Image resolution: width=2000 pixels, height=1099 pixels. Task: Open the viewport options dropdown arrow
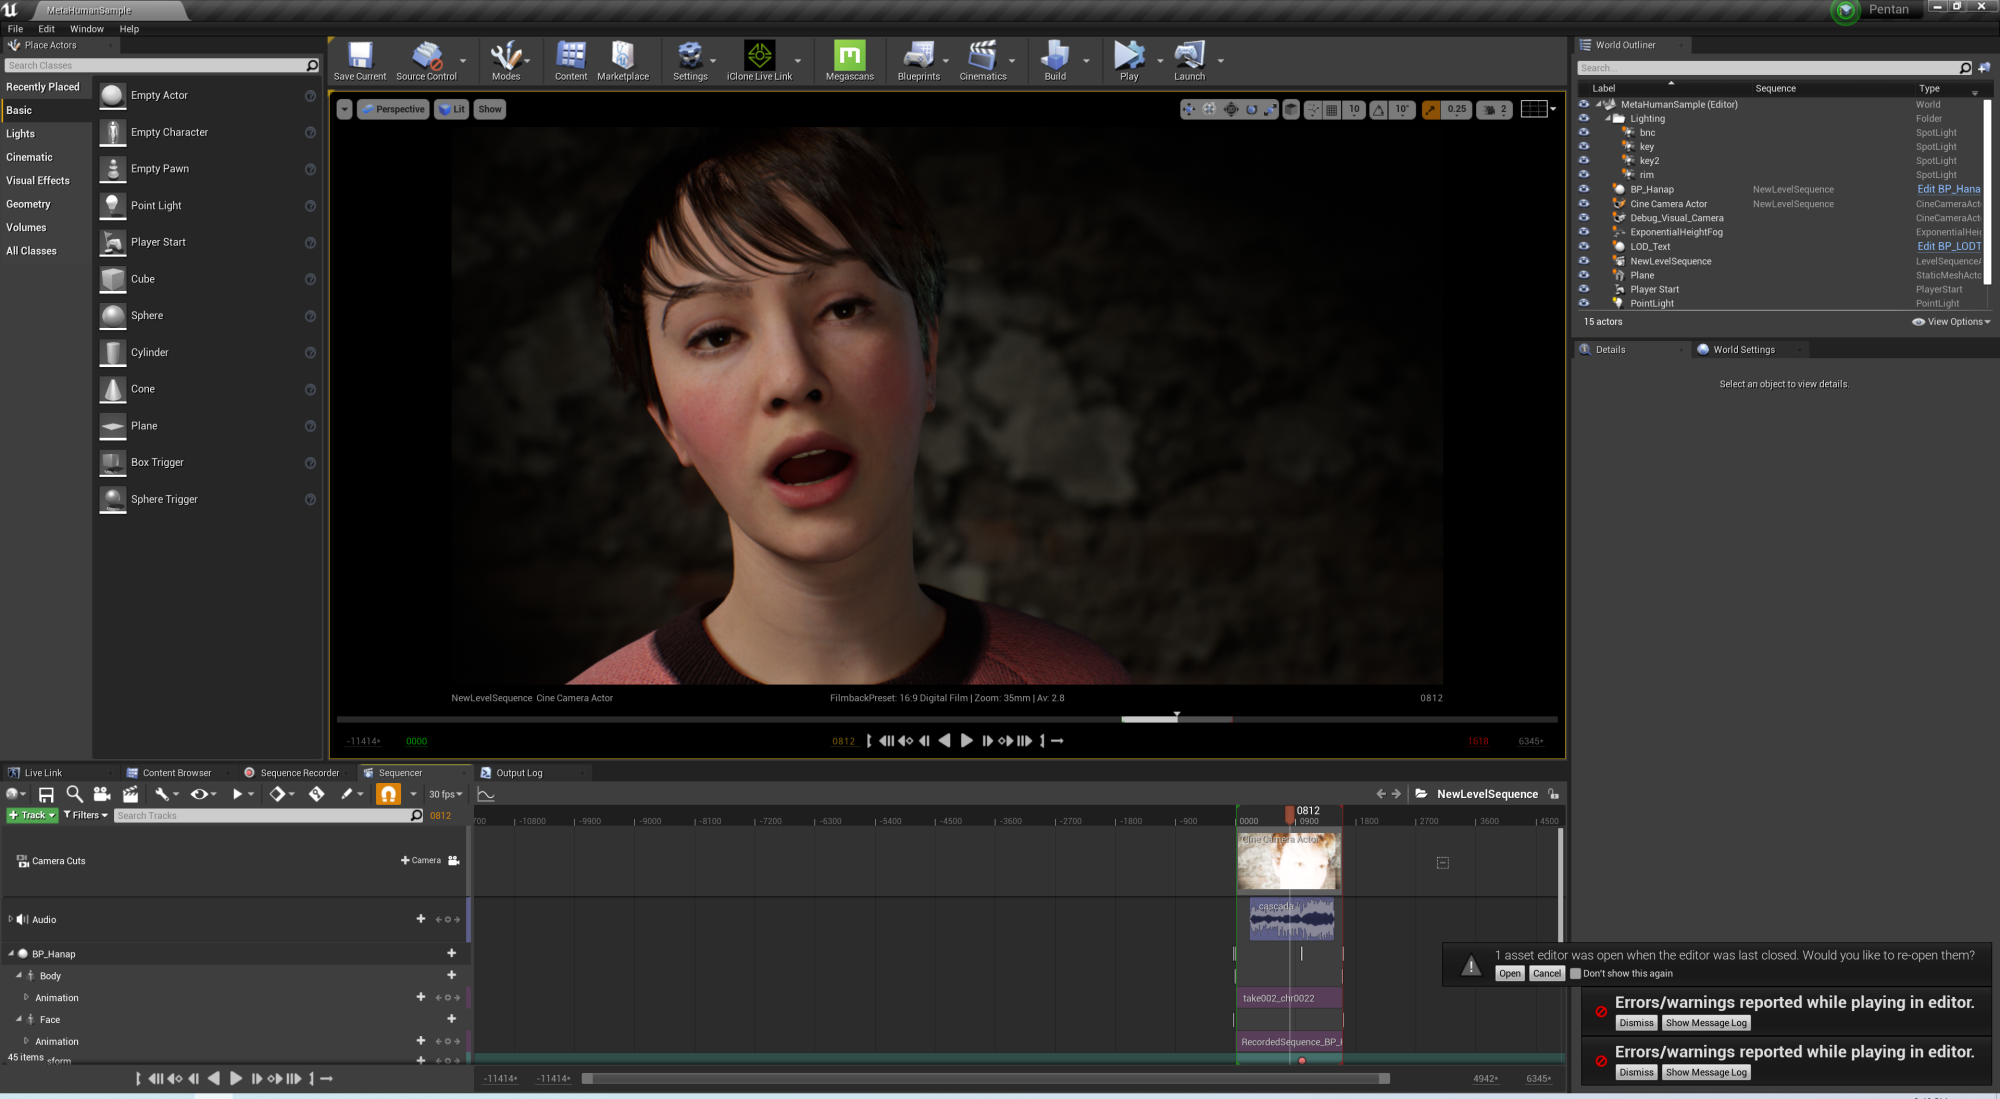344,109
